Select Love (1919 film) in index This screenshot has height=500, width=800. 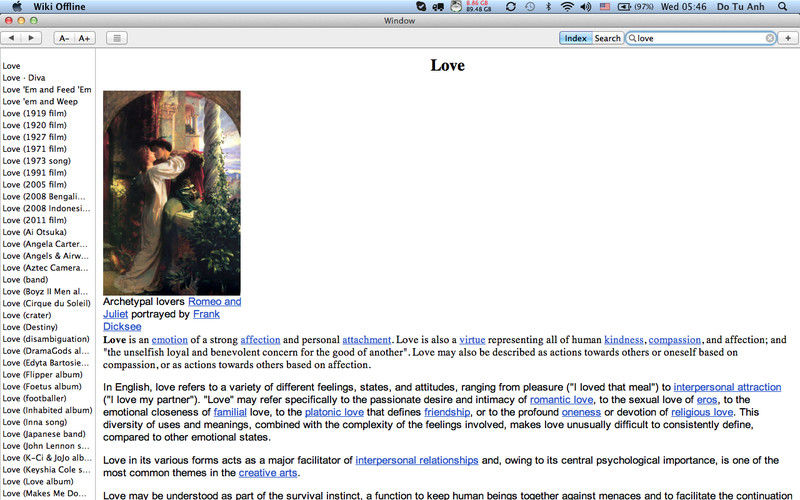pos(34,113)
